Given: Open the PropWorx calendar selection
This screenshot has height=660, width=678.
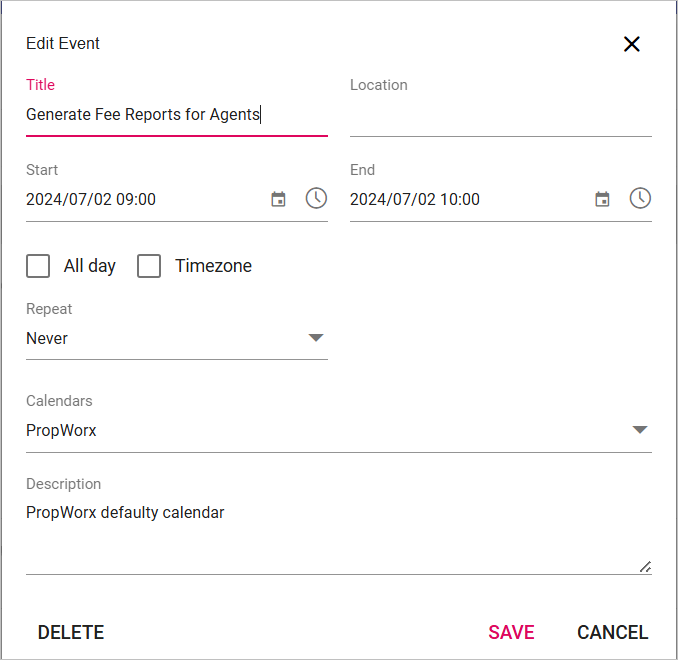Looking at the screenshot, I should click(339, 430).
